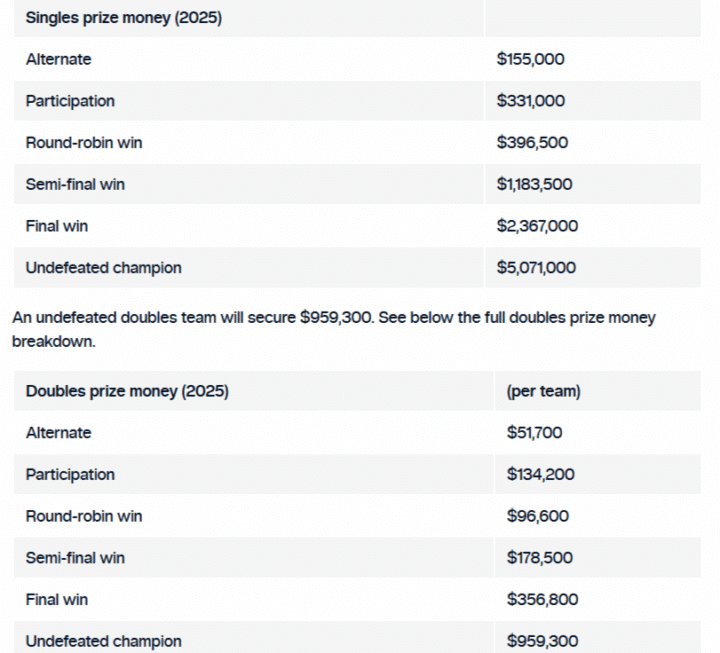This screenshot has width=720, height=653.
Task: Click the $356,800 doubles final amount
Action: click(x=542, y=600)
